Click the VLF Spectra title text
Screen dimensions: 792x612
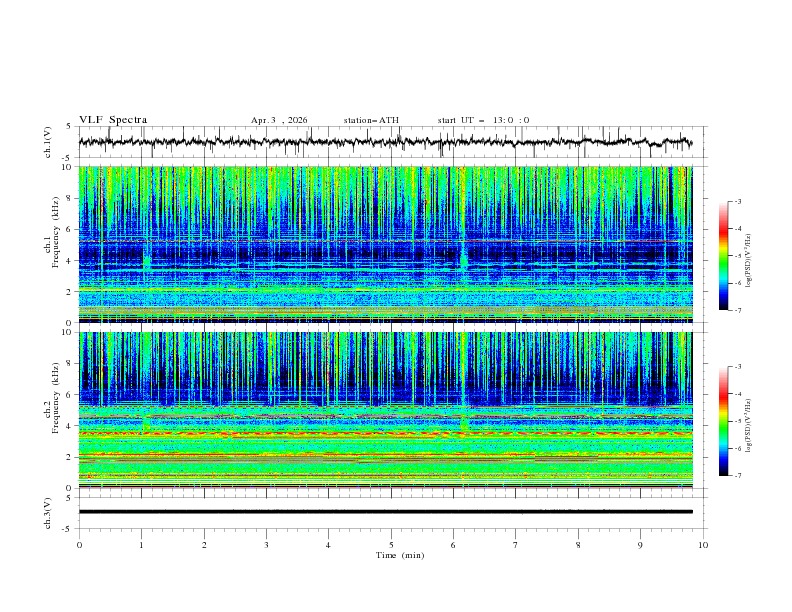[x=113, y=120]
